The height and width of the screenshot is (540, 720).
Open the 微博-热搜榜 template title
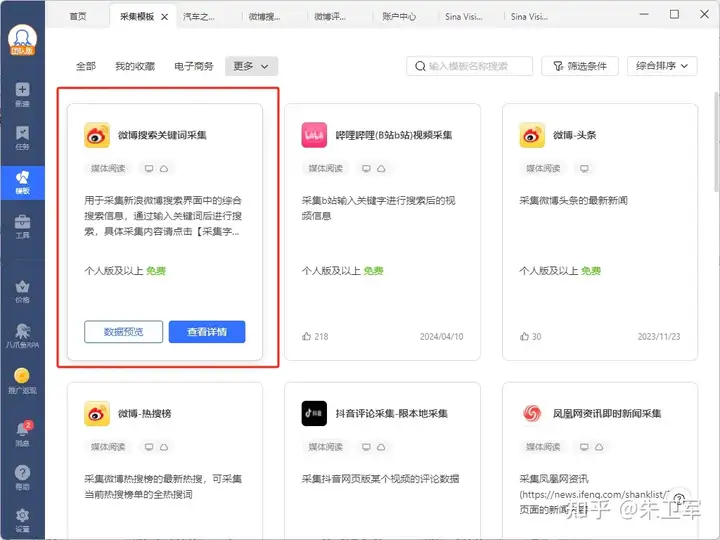pos(145,413)
